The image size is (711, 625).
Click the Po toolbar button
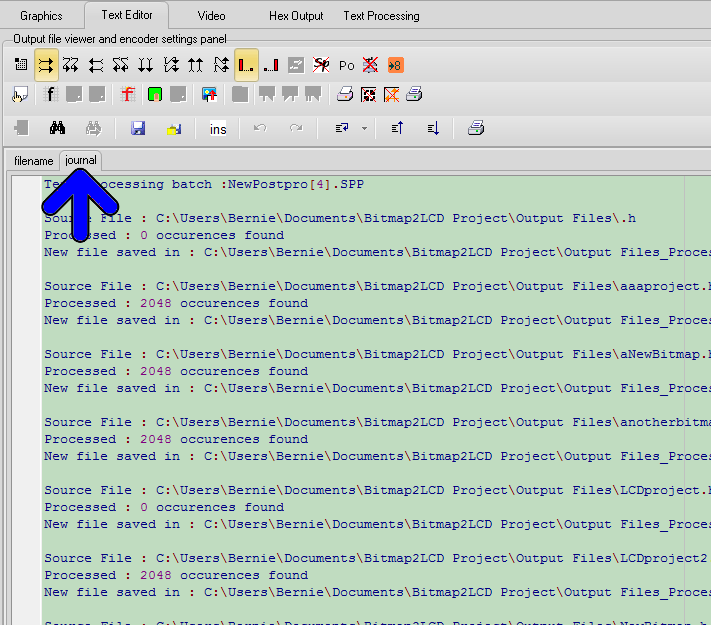tap(346, 66)
